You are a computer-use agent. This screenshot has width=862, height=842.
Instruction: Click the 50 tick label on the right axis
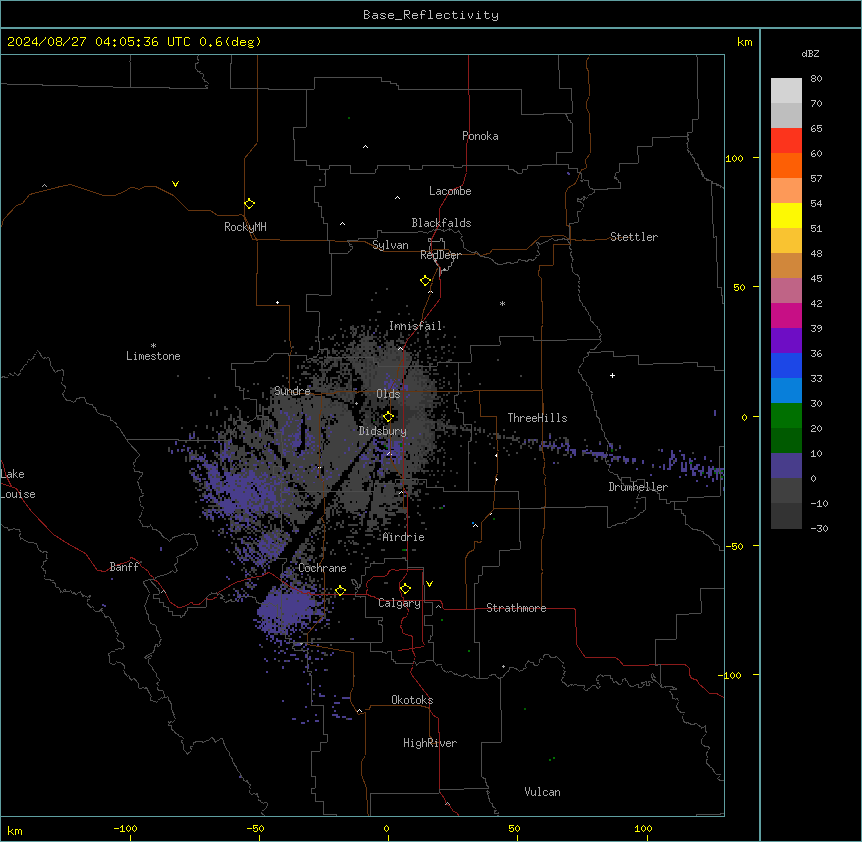coord(739,287)
